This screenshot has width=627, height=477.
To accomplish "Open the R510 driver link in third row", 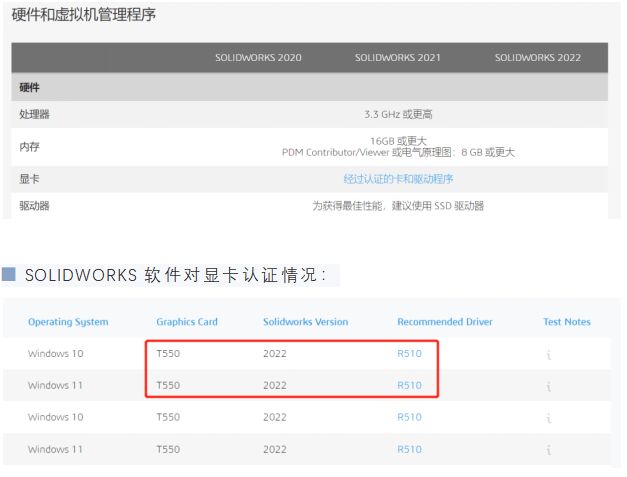I will pyautogui.click(x=409, y=417).
